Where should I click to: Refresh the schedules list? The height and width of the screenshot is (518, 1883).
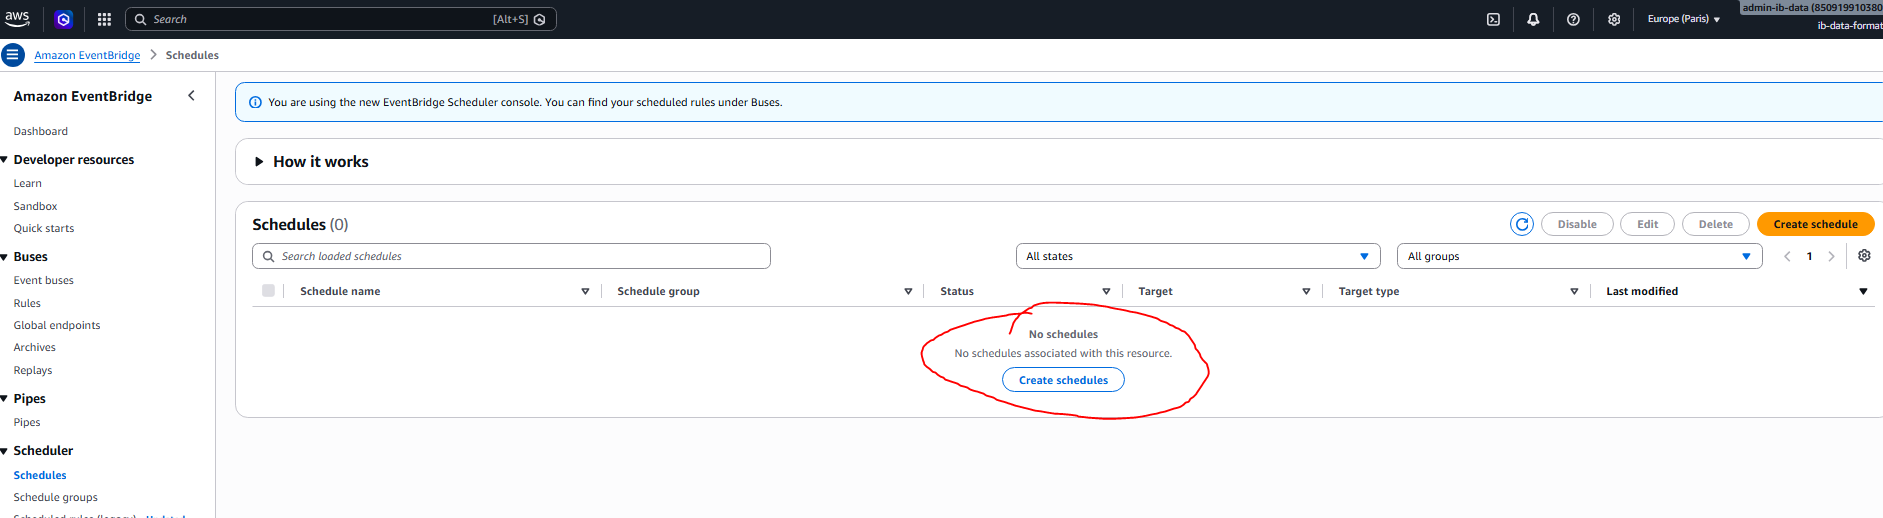coord(1522,224)
